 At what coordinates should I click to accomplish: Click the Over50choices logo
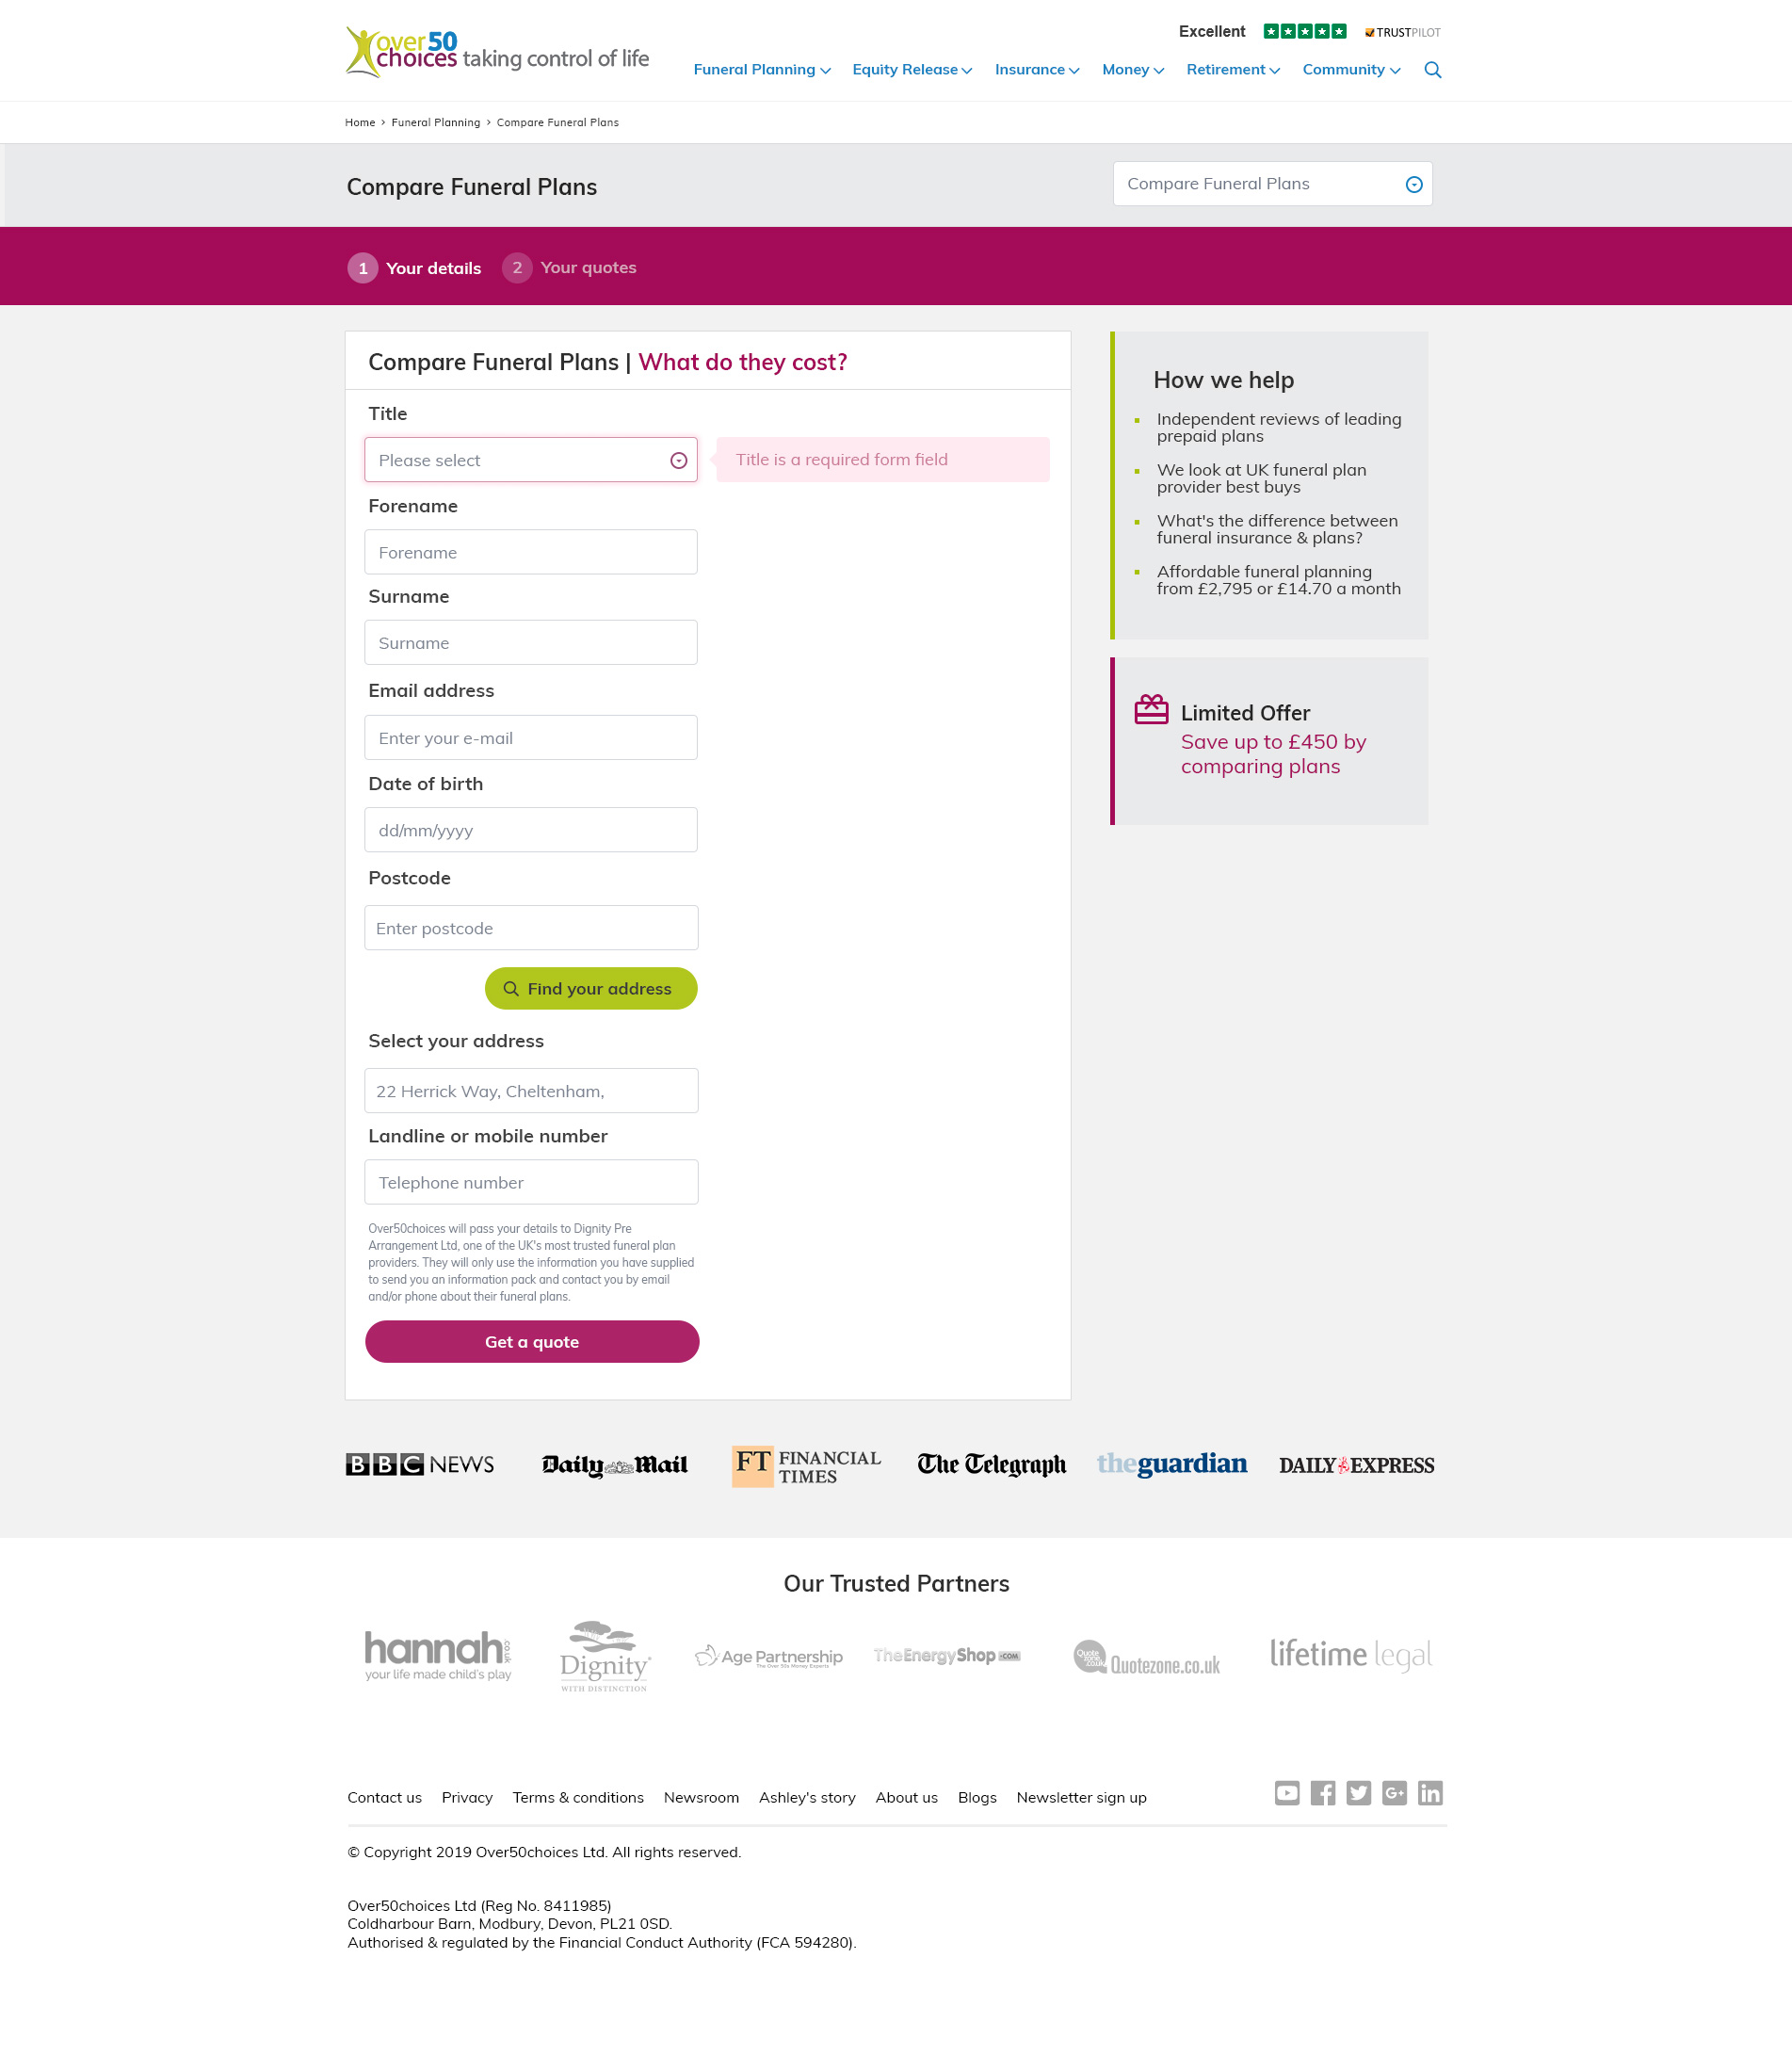pos(497,52)
